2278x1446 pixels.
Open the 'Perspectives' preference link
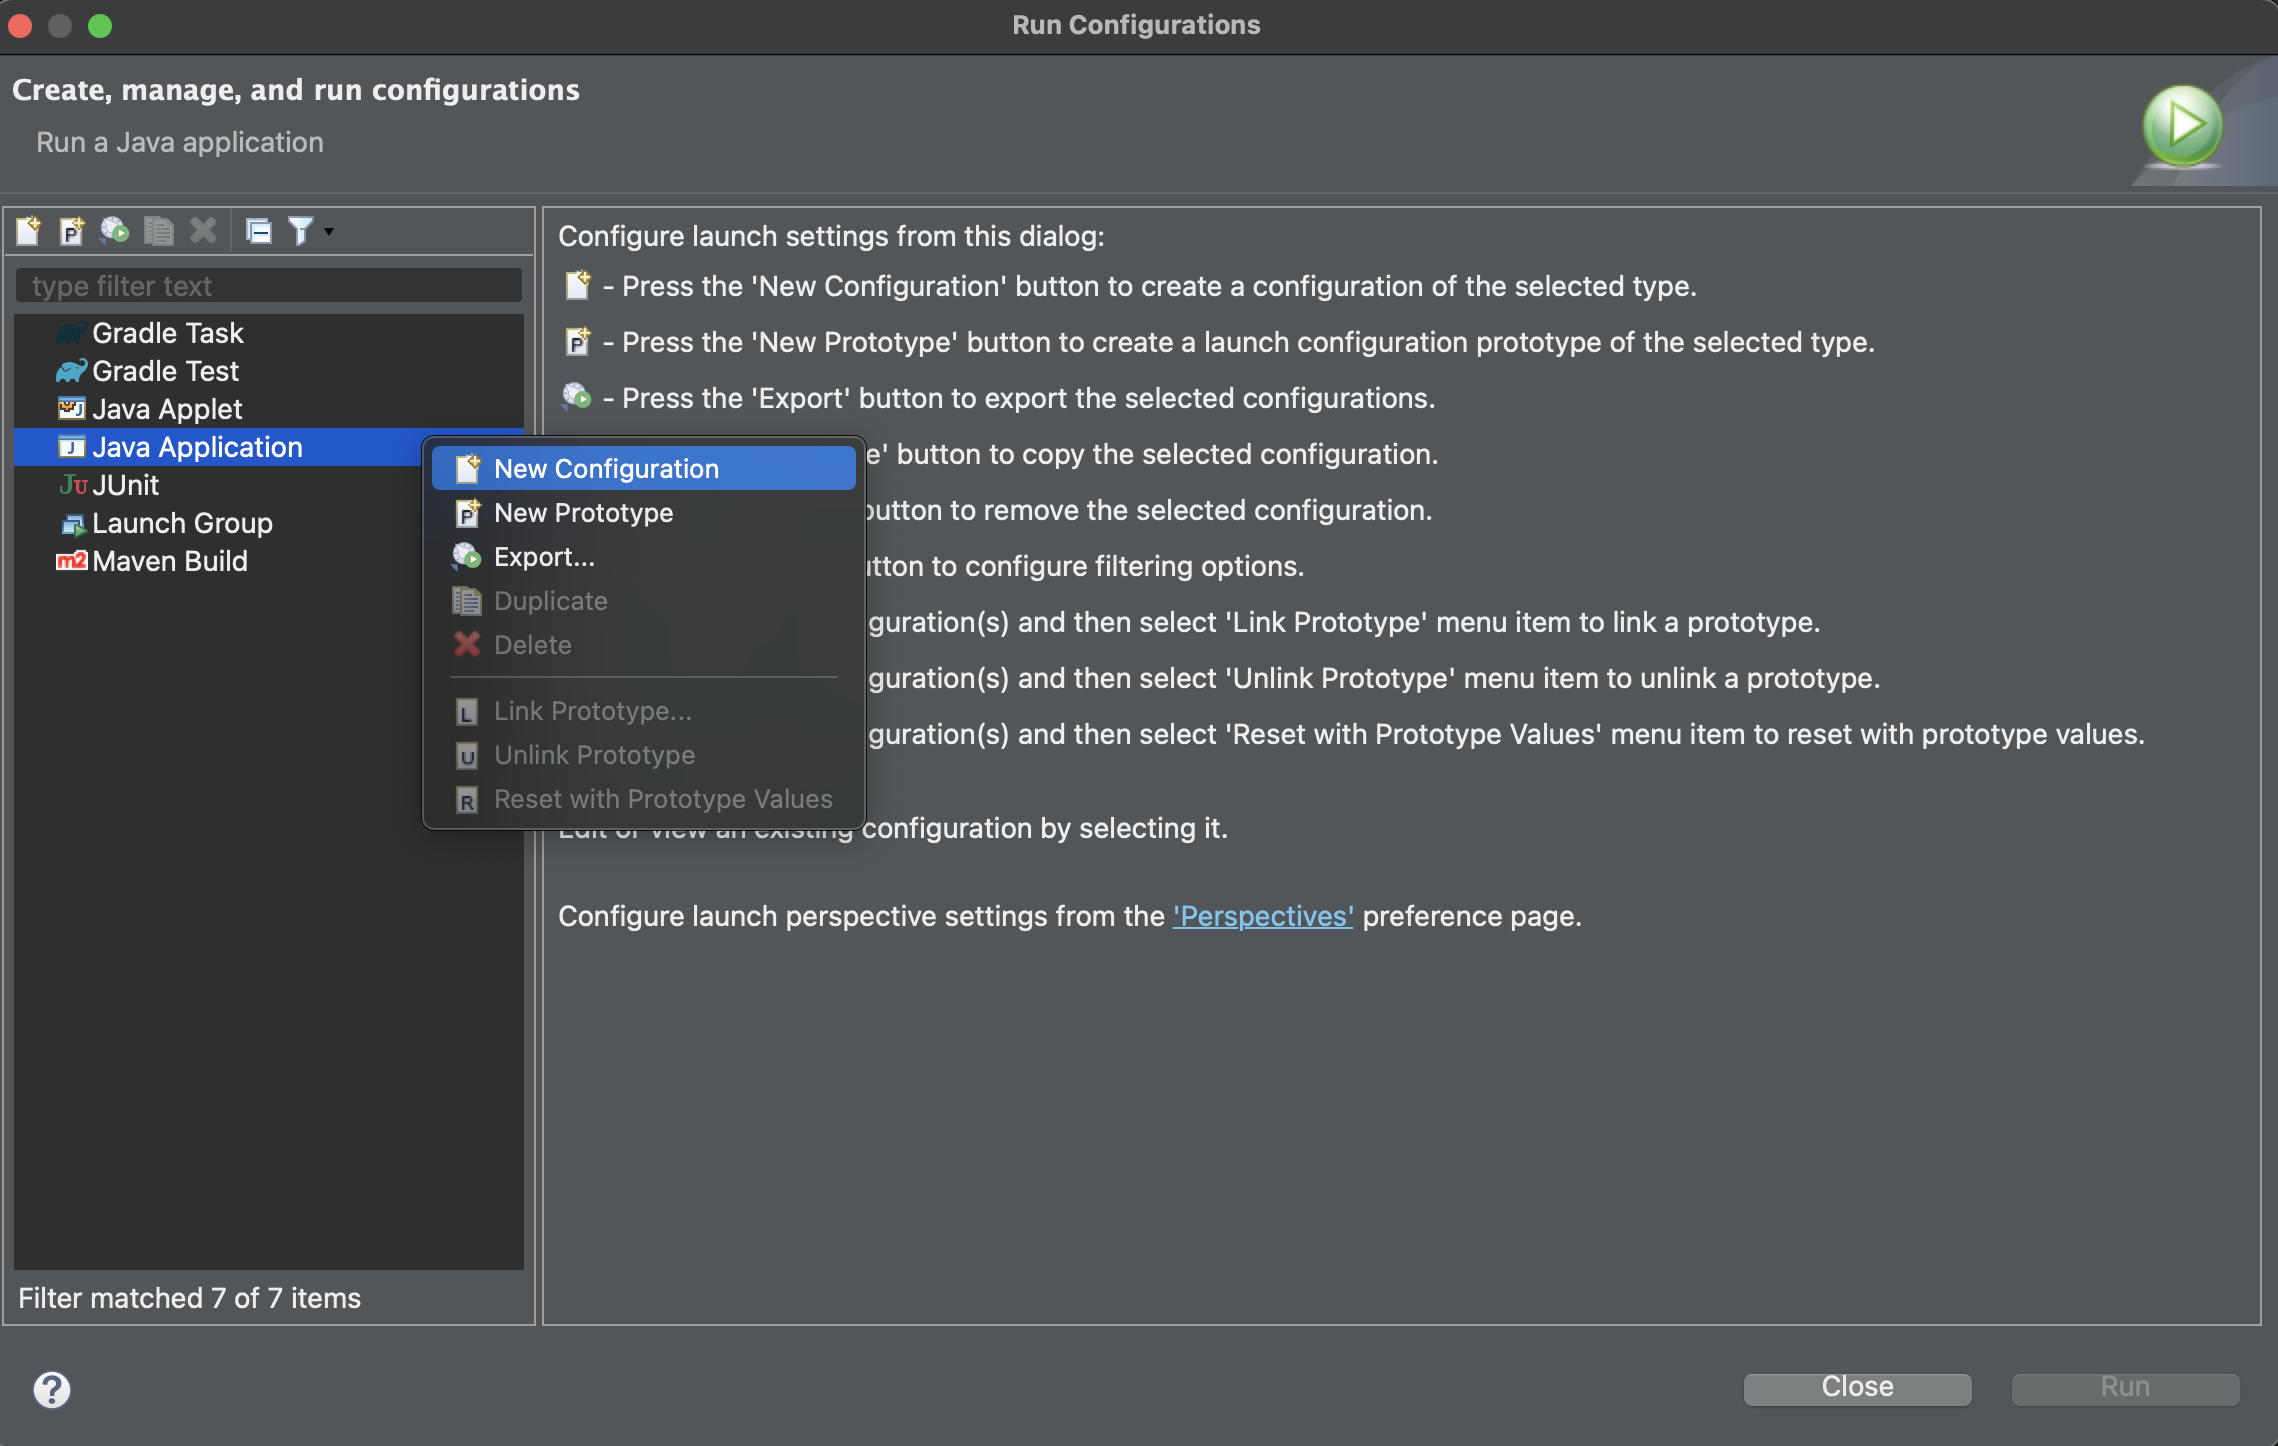tap(1262, 916)
